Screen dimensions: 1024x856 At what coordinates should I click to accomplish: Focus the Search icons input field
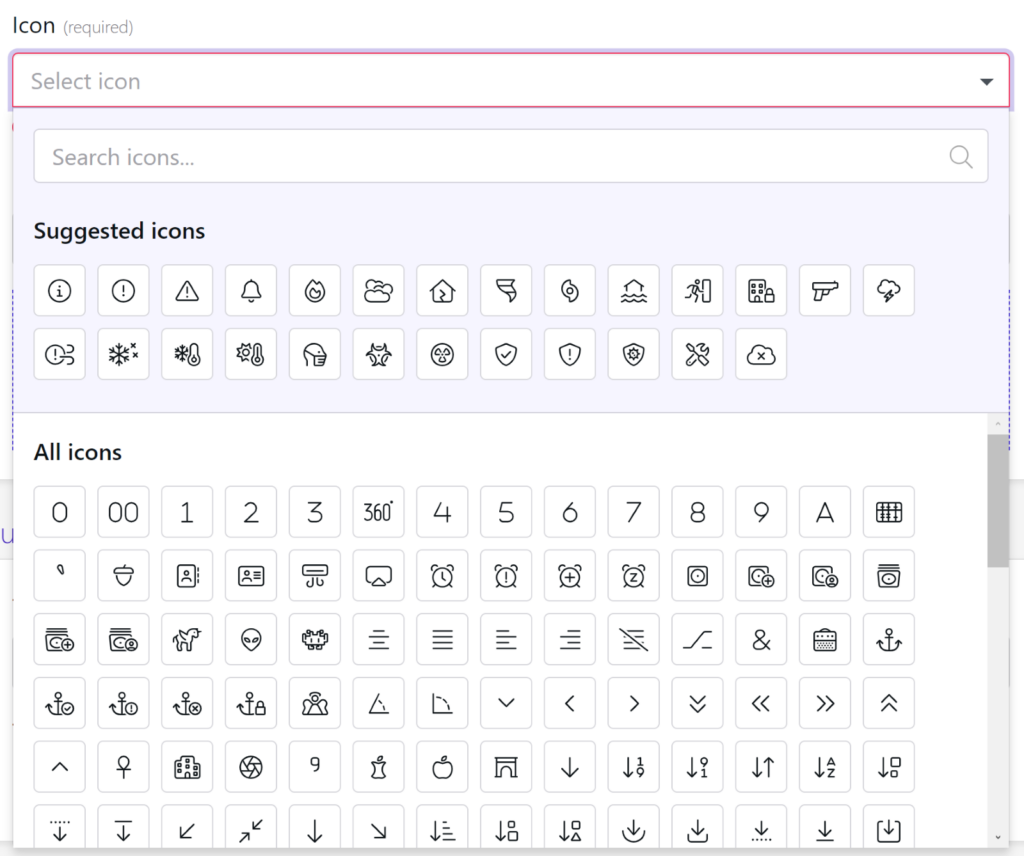490,156
